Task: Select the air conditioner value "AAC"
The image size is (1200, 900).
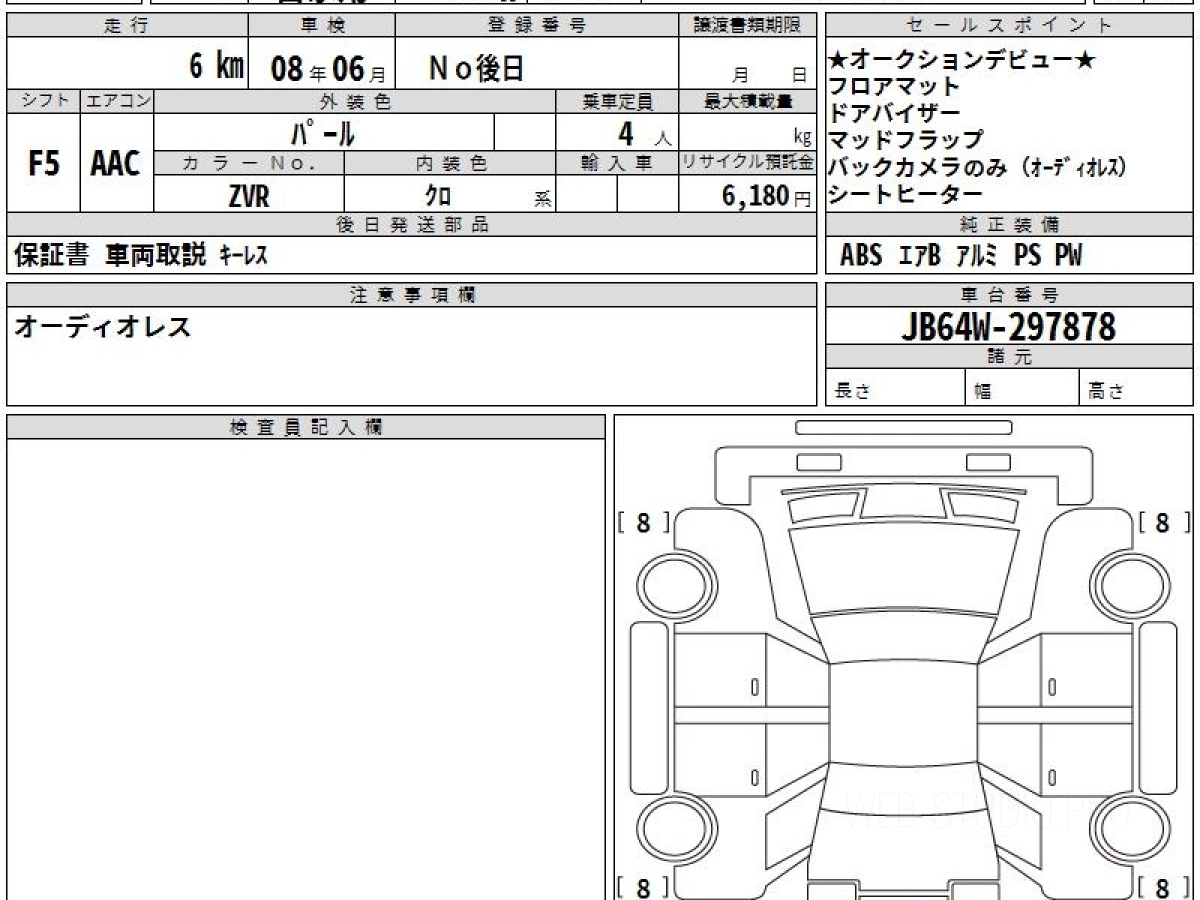Action: point(116,163)
